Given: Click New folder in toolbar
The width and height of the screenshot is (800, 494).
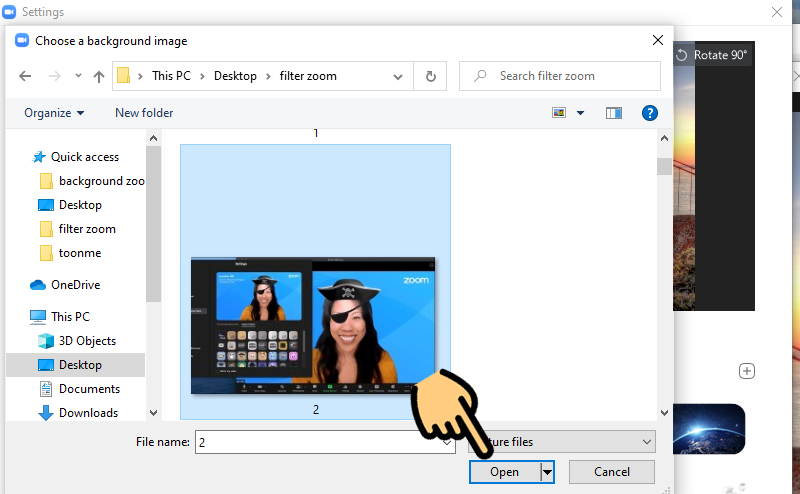Looking at the screenshot, I should [144, 113].
